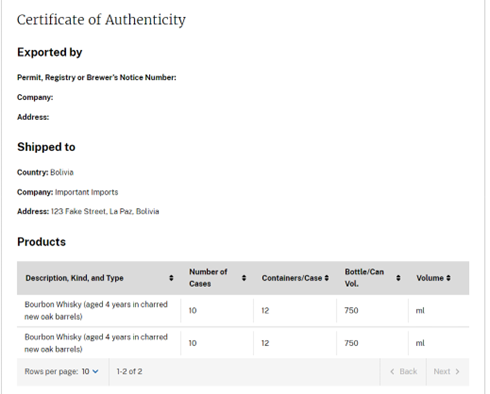Click the Bottle/Can Vol. header
This screenshot has width=490, height=394.
364,278
